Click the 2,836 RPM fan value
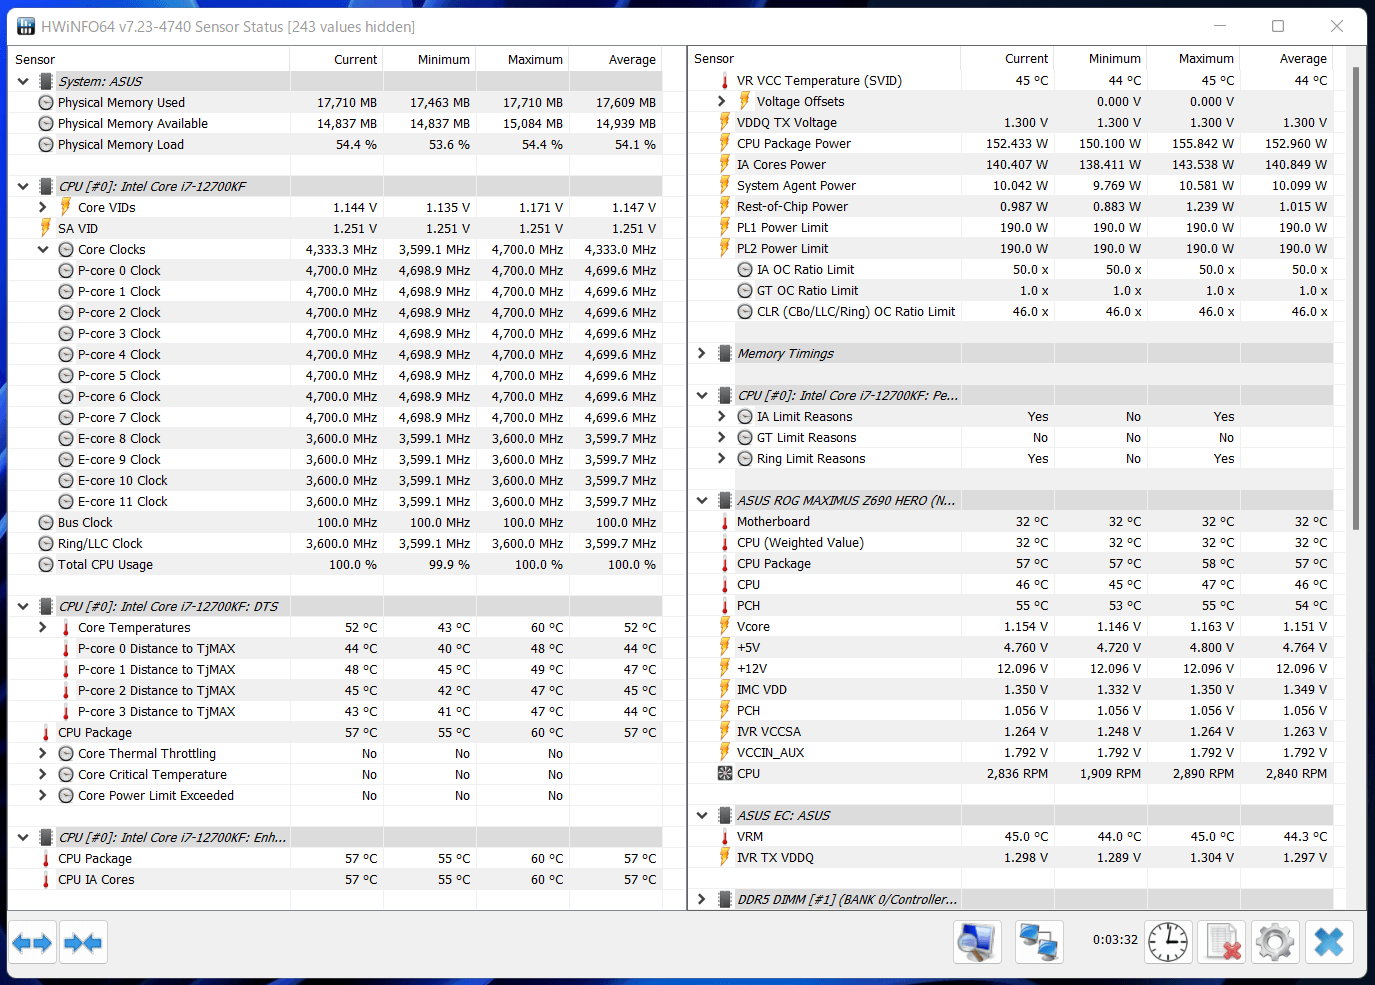The width and height of the screenshot is (1375, 985). click(x=1018, y=774)
